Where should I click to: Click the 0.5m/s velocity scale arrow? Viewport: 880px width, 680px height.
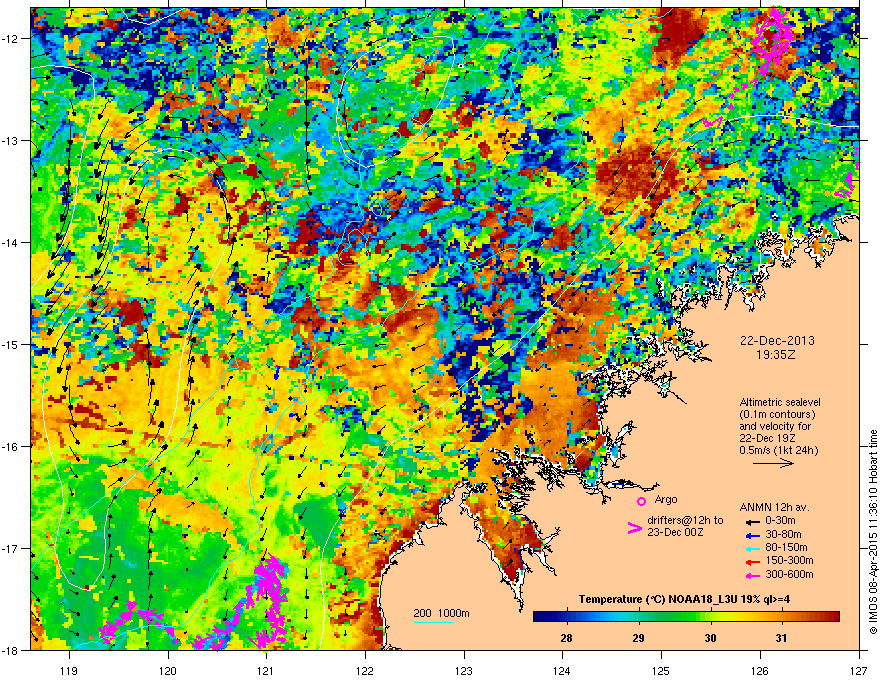(773, 463)
